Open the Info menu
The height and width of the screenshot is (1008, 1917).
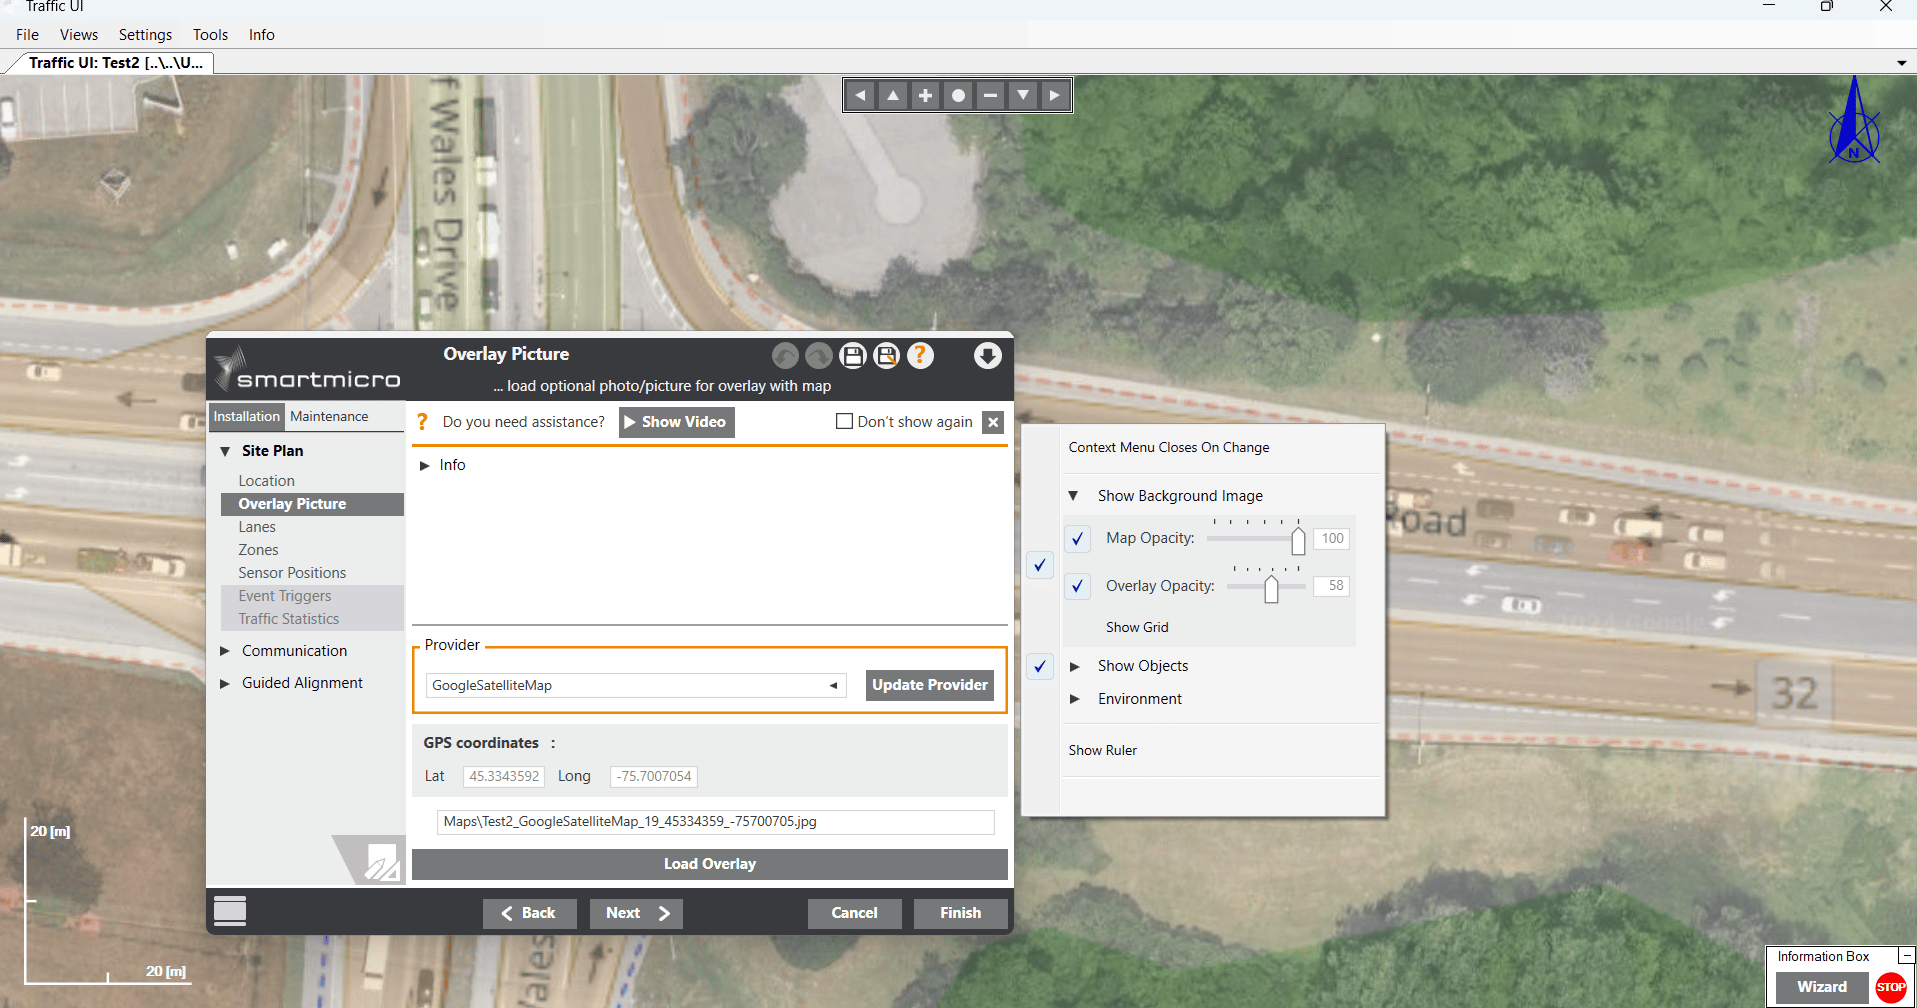(x=262, y=35)
